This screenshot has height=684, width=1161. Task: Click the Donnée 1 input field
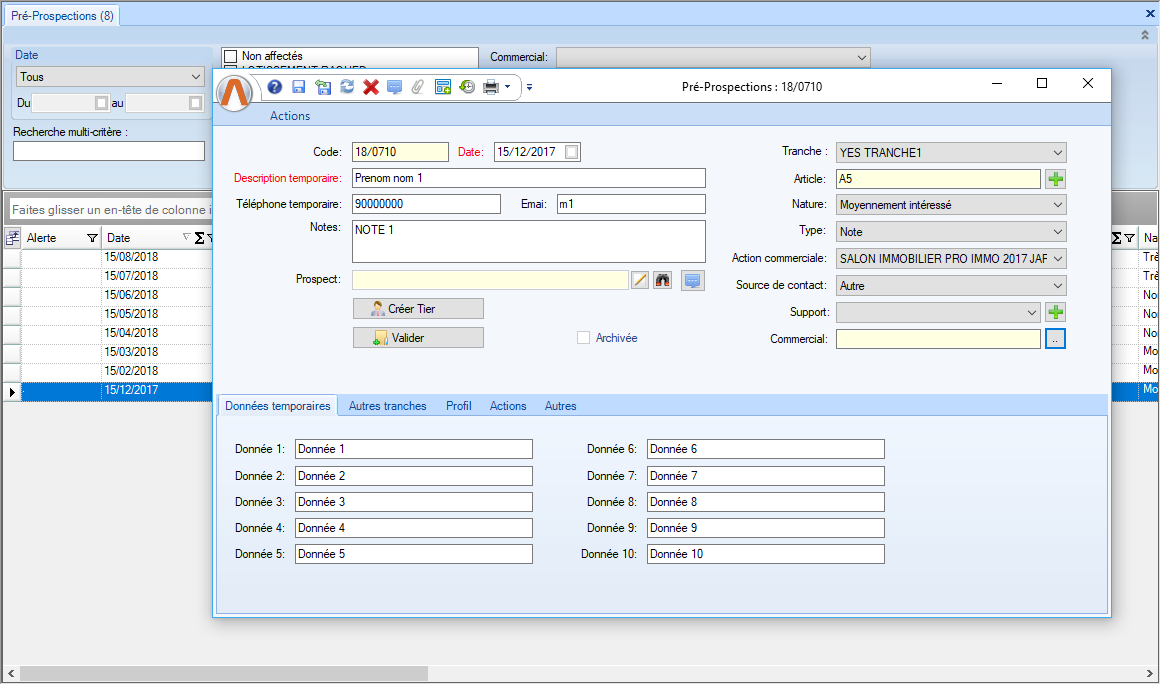(x=413, y=449)
